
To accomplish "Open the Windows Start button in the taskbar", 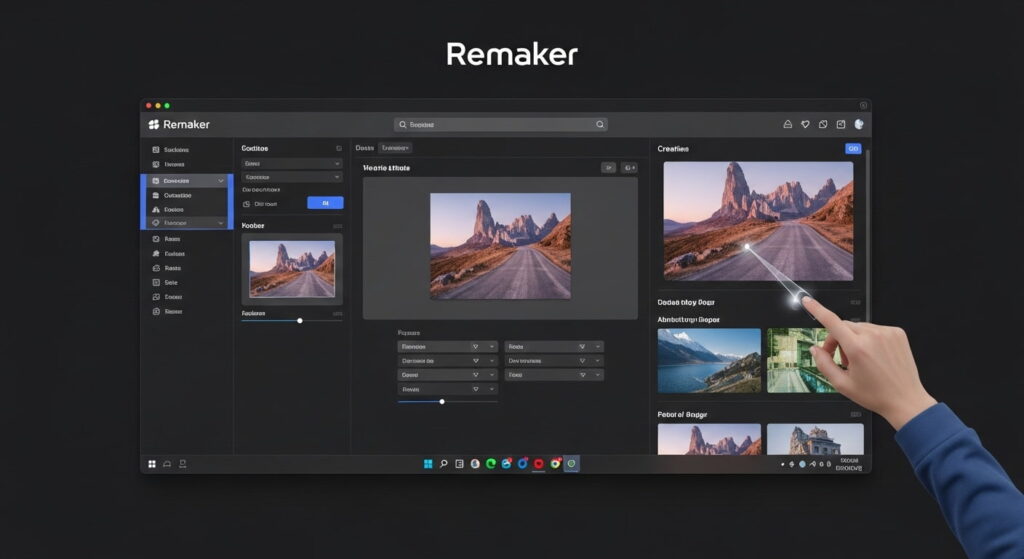I will [428, 464].
